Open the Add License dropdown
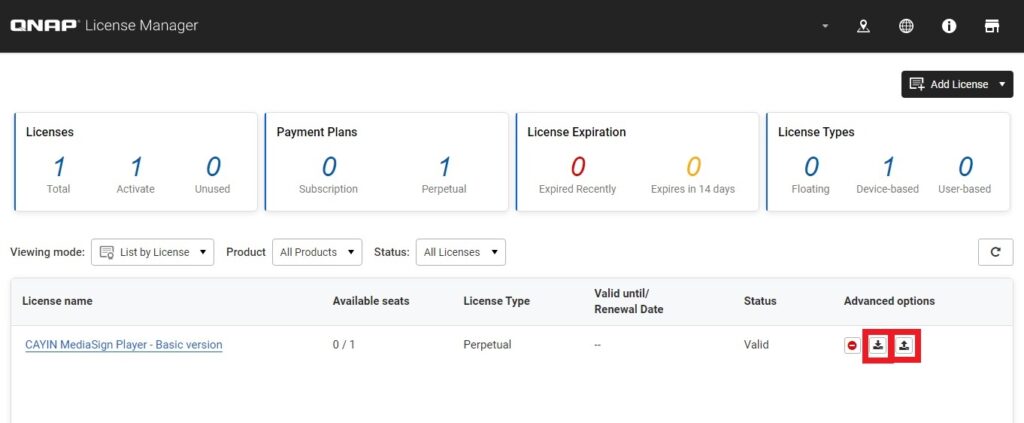Viewport: 1024px width, 423px height. coord(957,84)
